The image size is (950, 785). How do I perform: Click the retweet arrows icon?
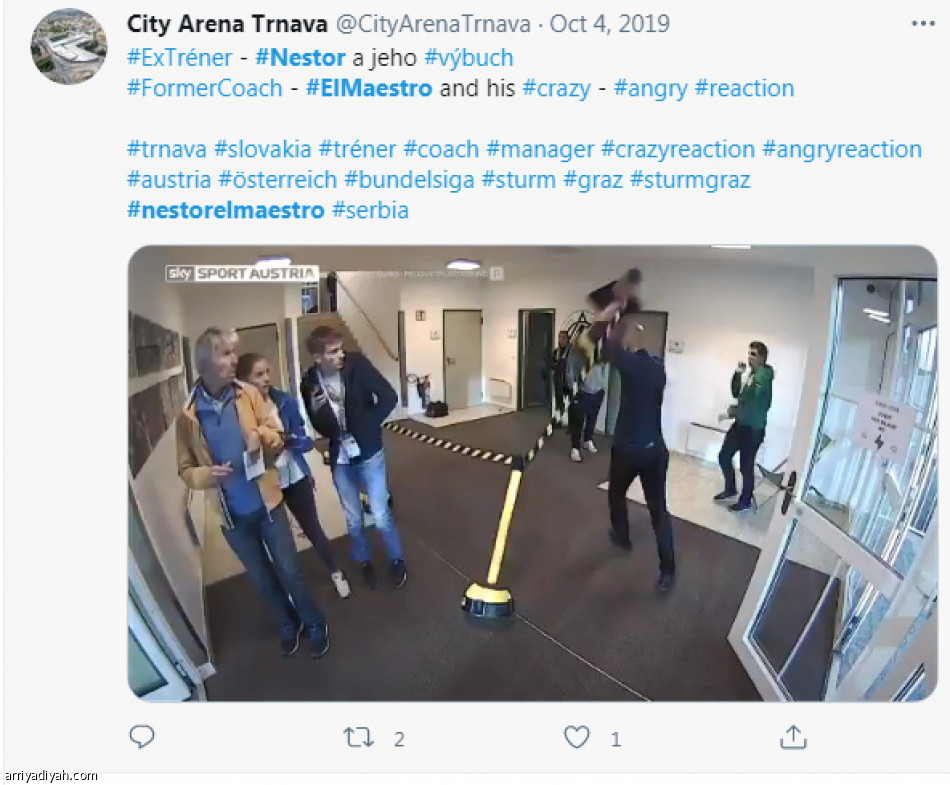click(358, 738)
